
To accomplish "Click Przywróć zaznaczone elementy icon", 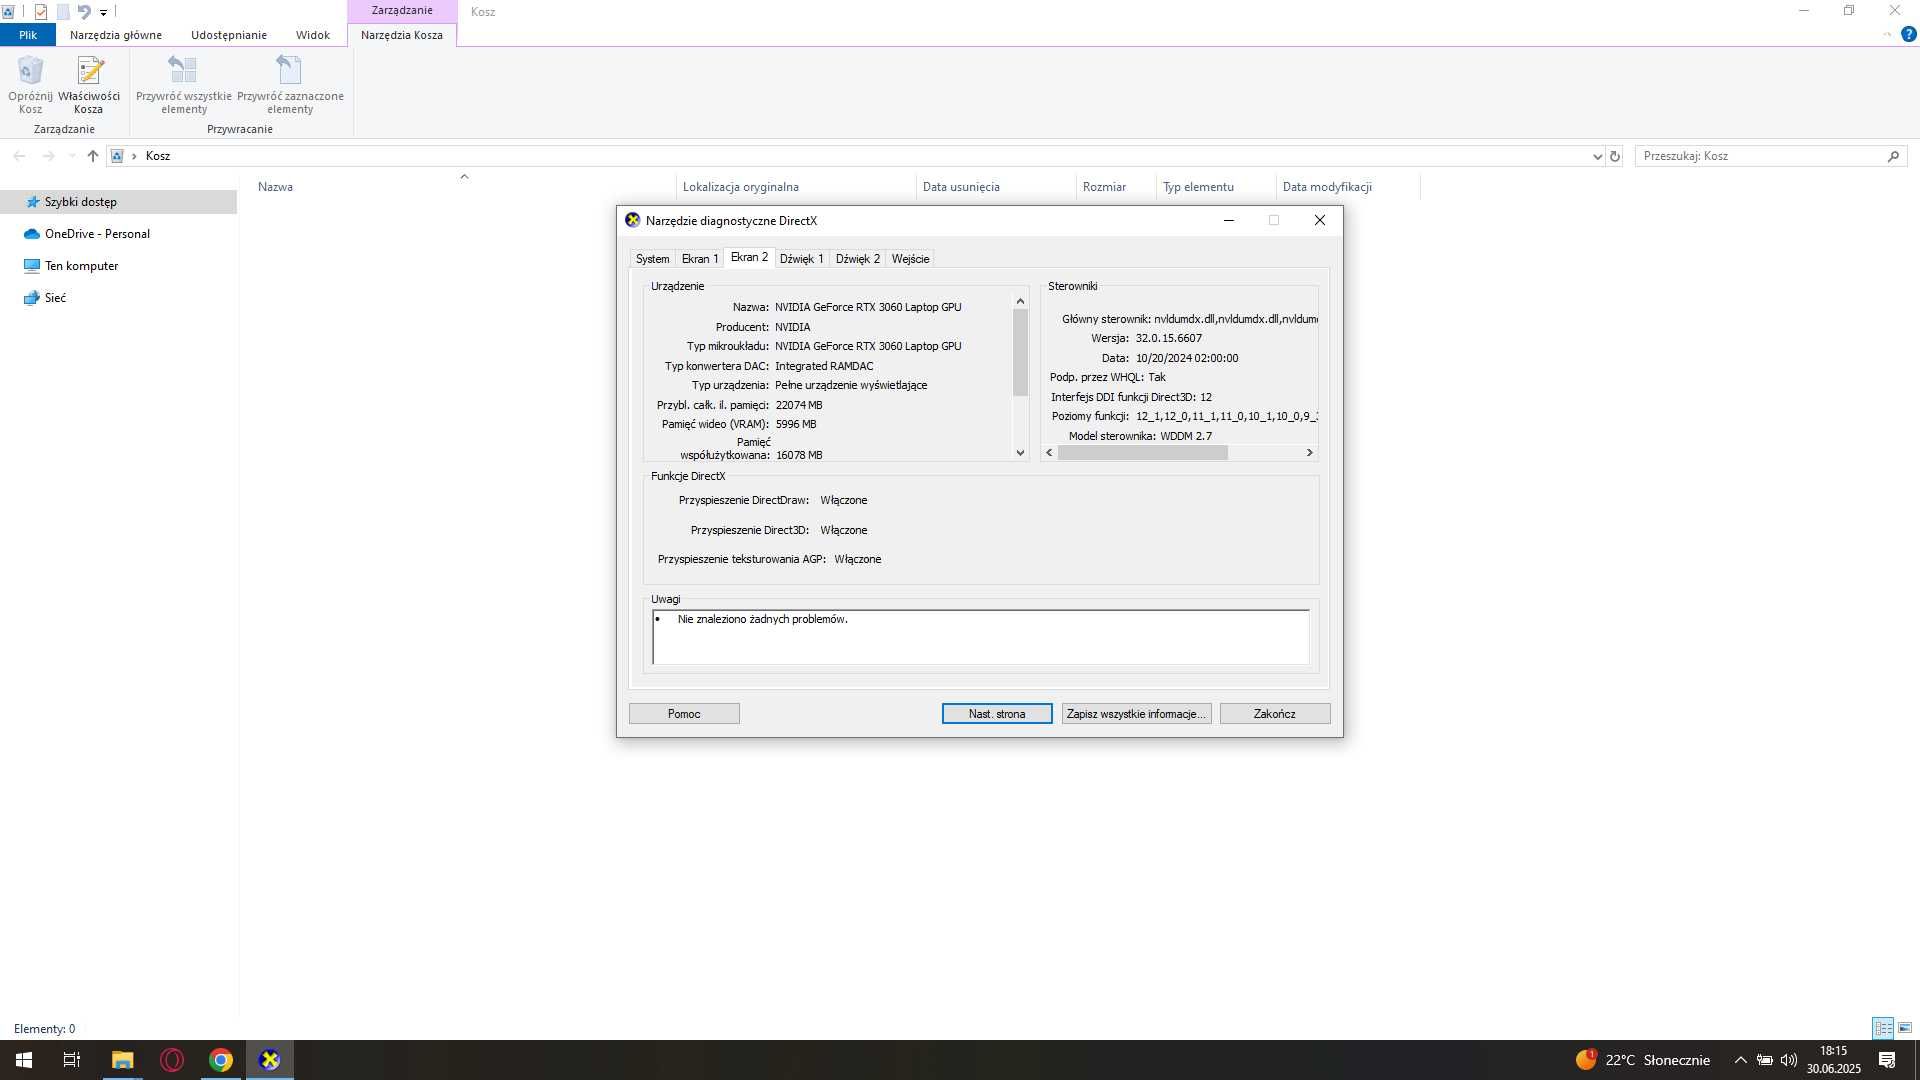I will 290,85.
